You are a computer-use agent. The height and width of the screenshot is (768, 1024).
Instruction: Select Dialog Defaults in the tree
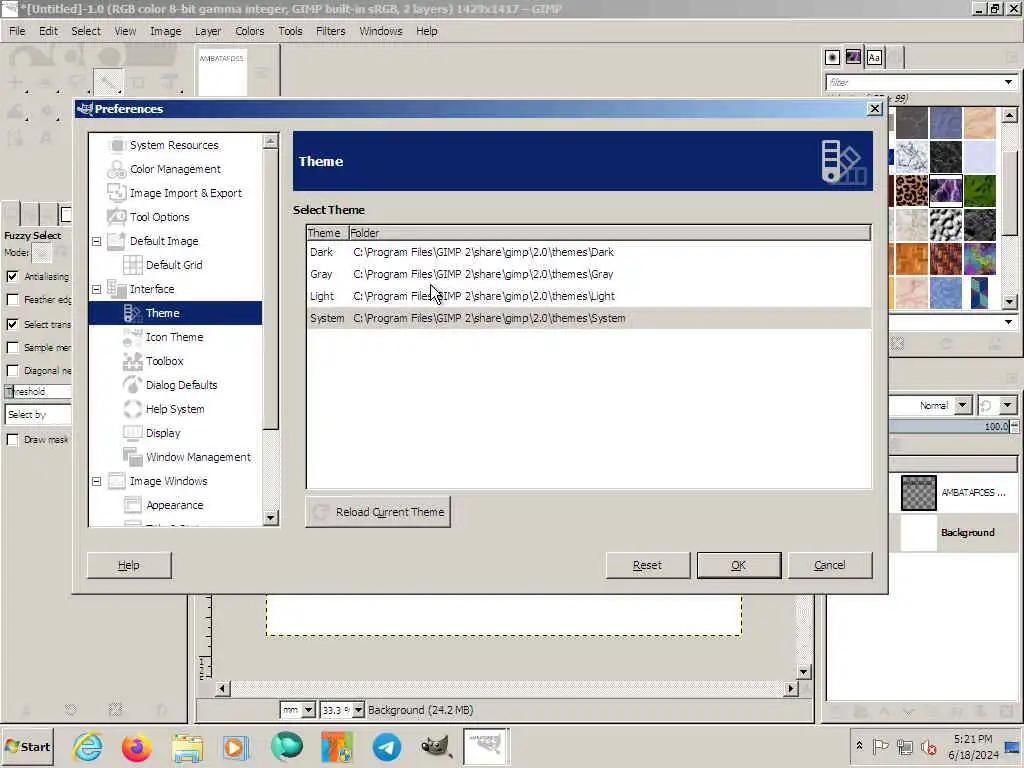pos(182,385)
